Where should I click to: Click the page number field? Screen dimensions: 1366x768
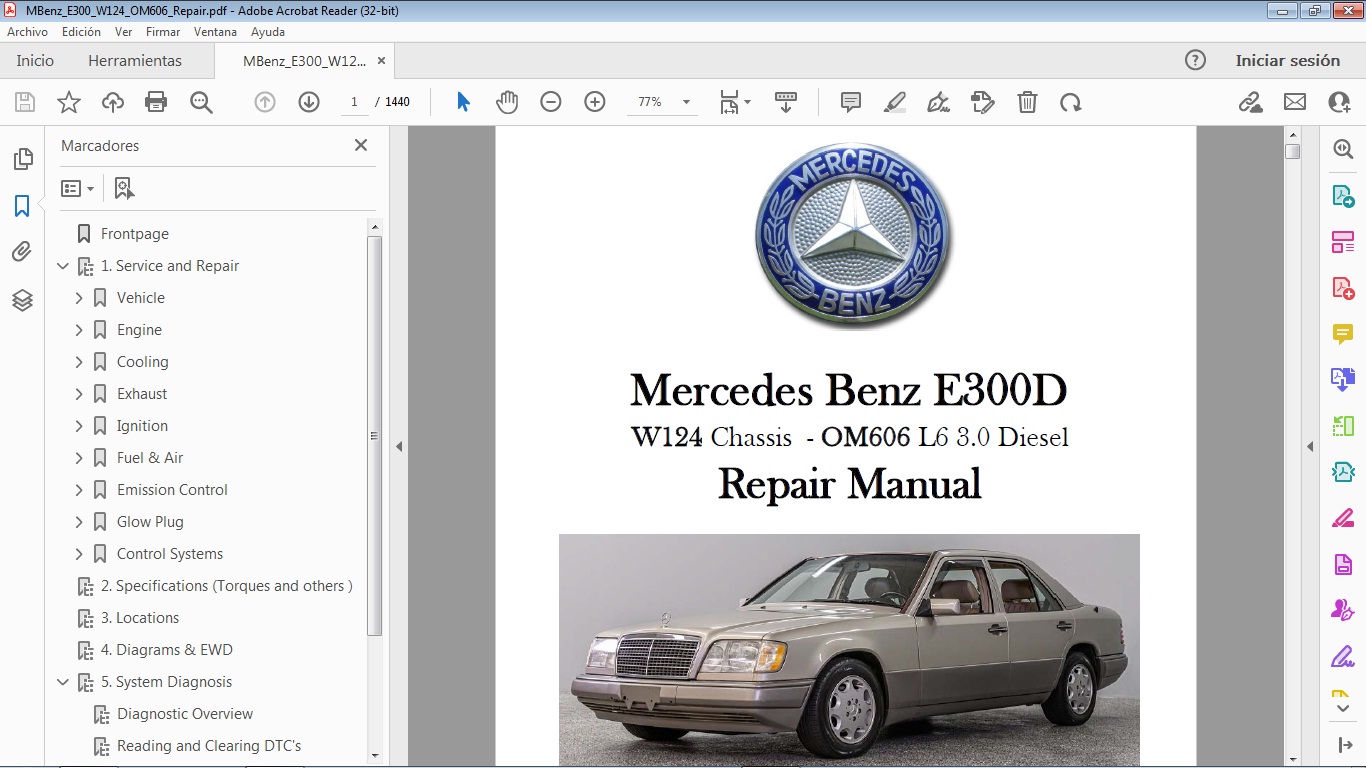[354, 102]
